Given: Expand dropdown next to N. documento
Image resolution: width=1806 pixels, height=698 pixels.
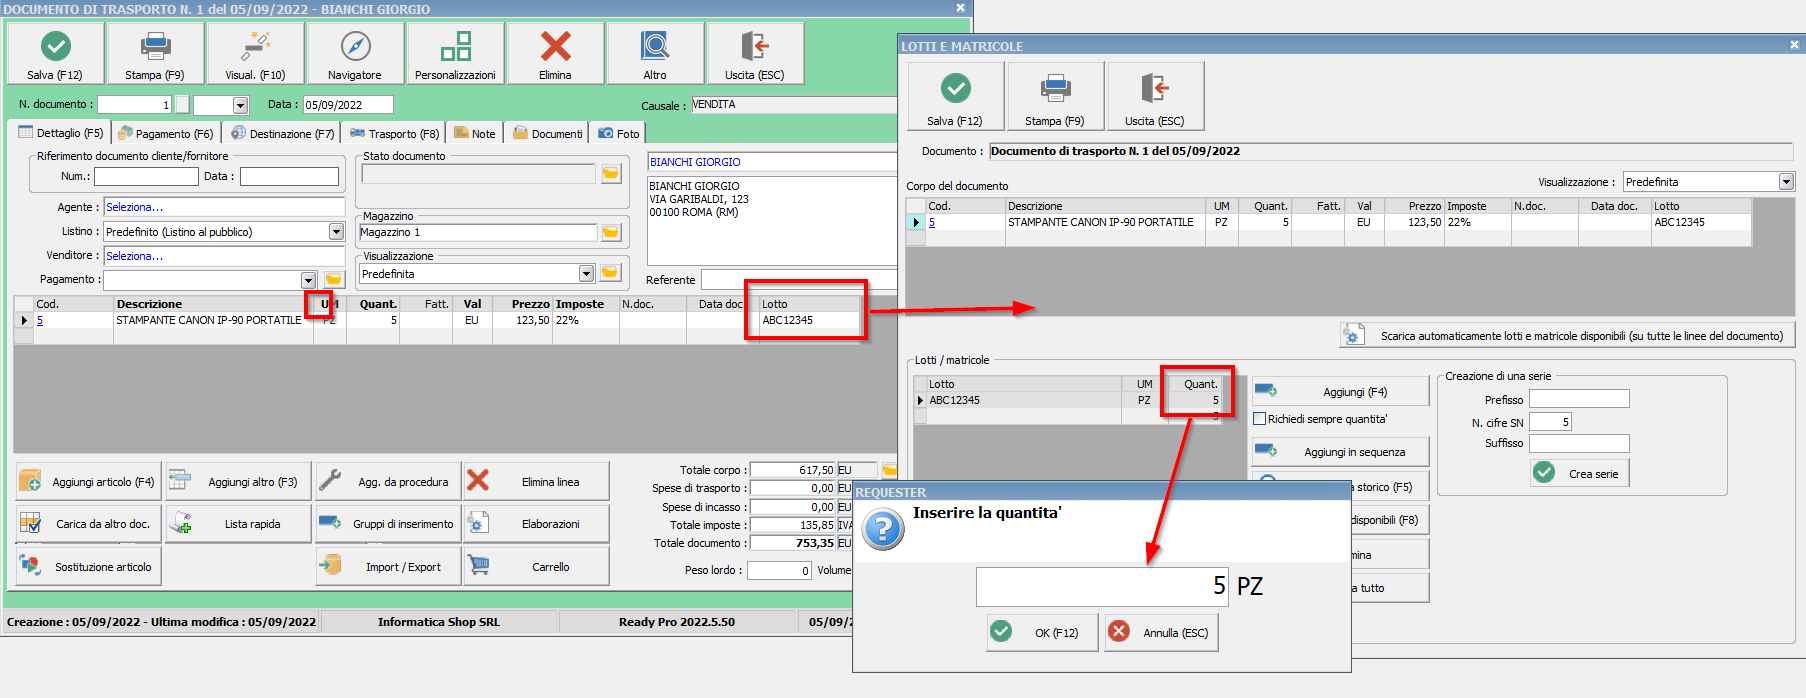Looking at the screenshot, I should coord(240,105).
